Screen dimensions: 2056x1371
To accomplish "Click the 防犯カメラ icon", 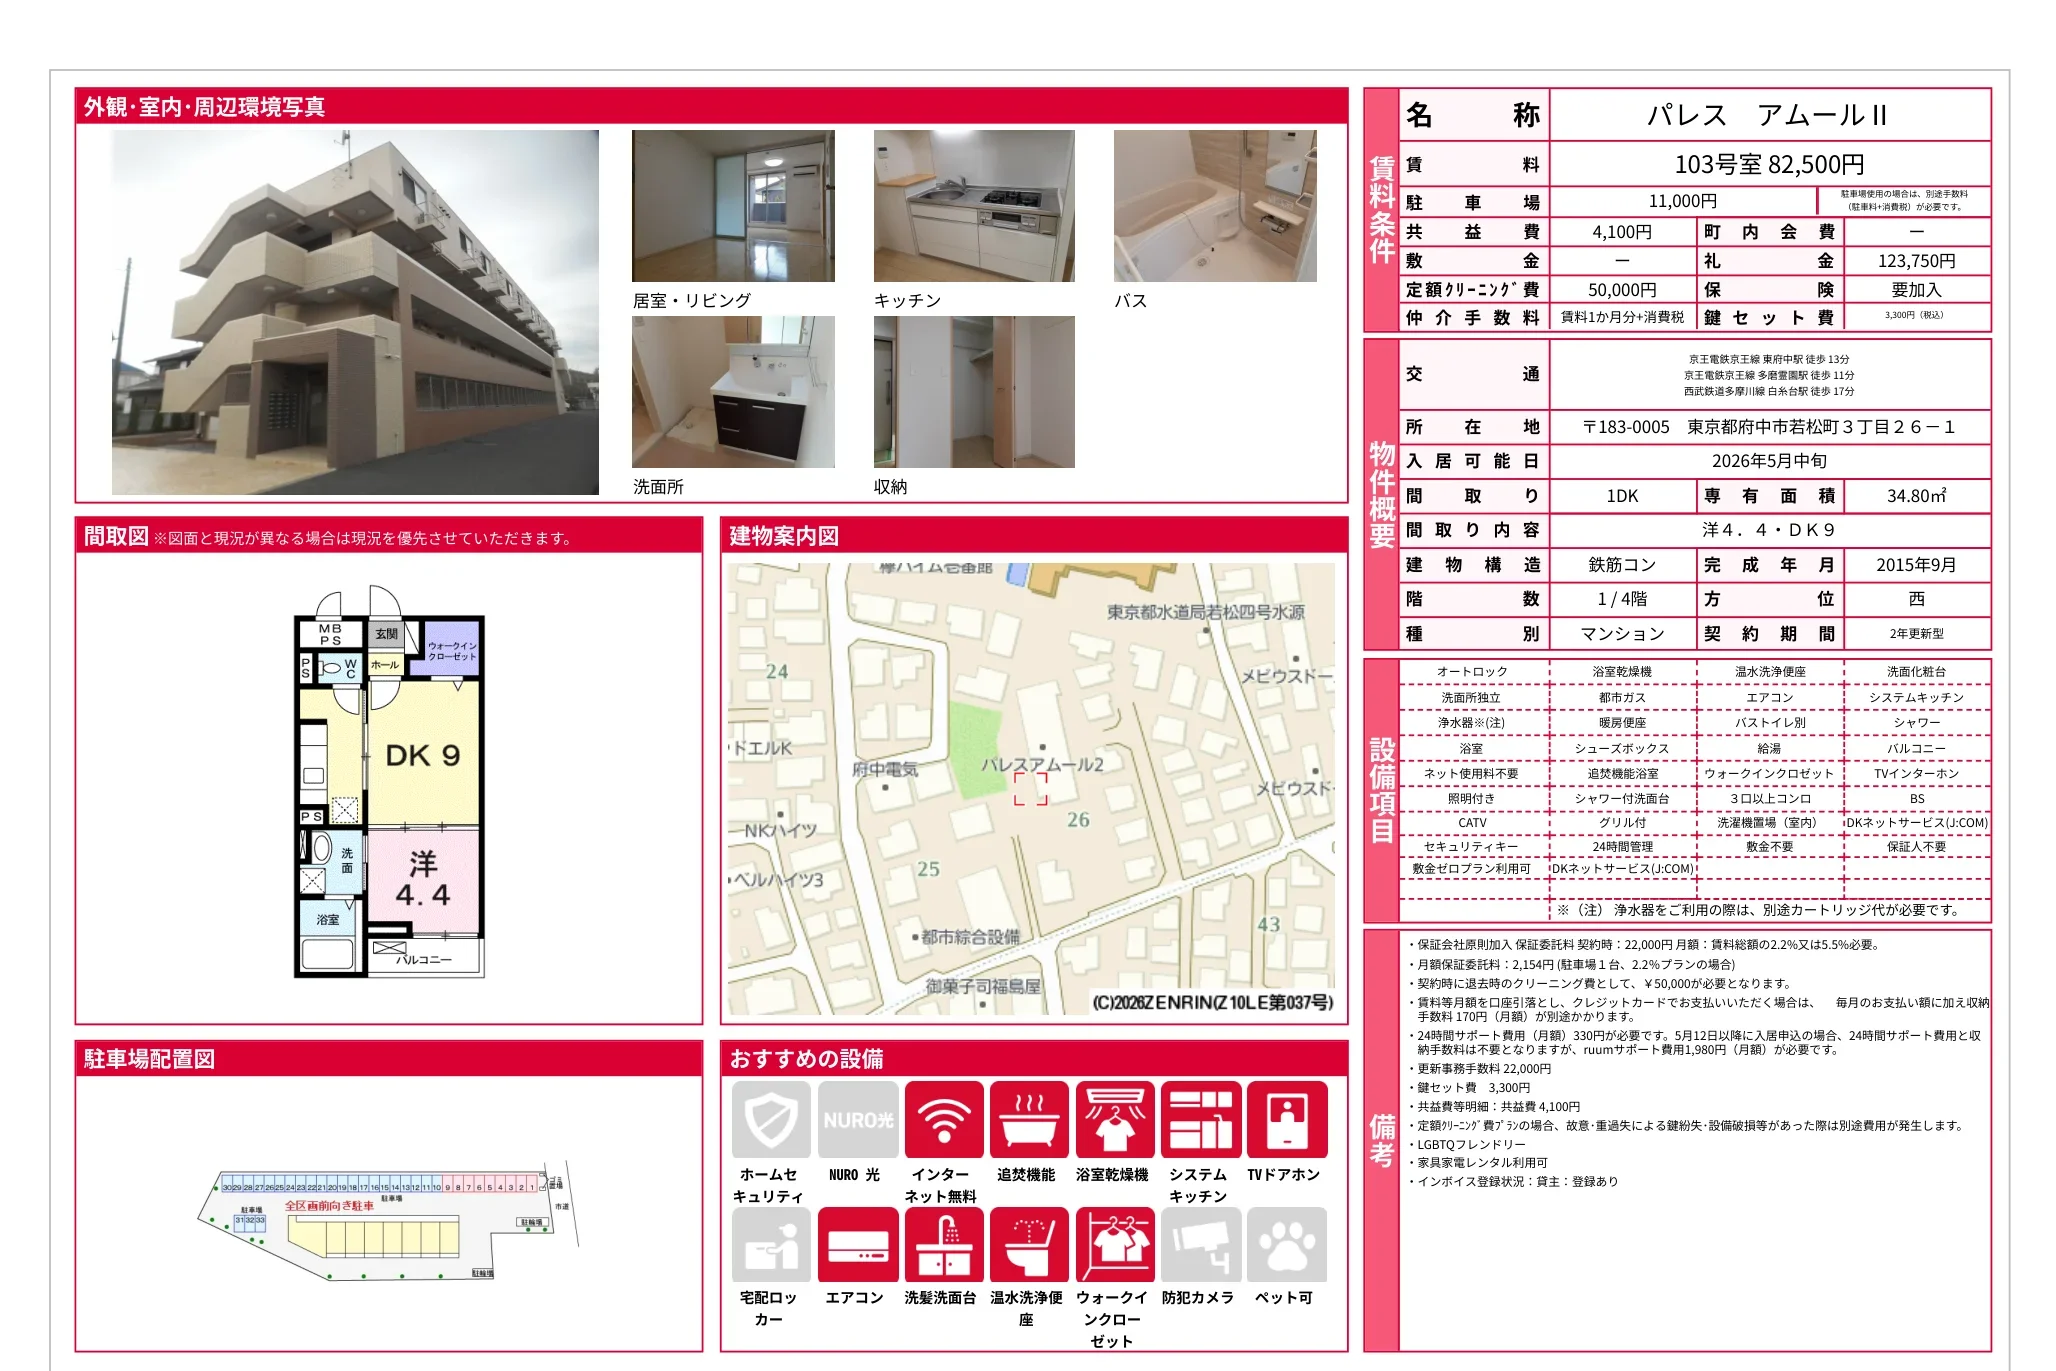I will 1200,1245.
